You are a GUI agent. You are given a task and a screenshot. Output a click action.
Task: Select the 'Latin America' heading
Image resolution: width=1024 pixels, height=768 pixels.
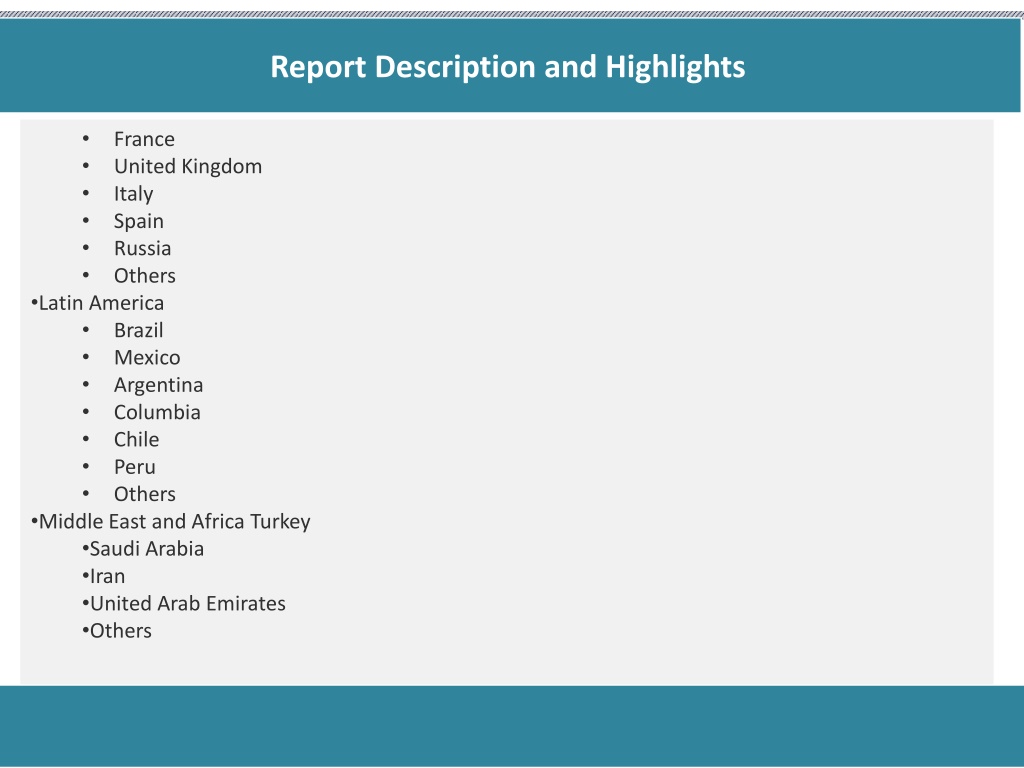point(101,303)
